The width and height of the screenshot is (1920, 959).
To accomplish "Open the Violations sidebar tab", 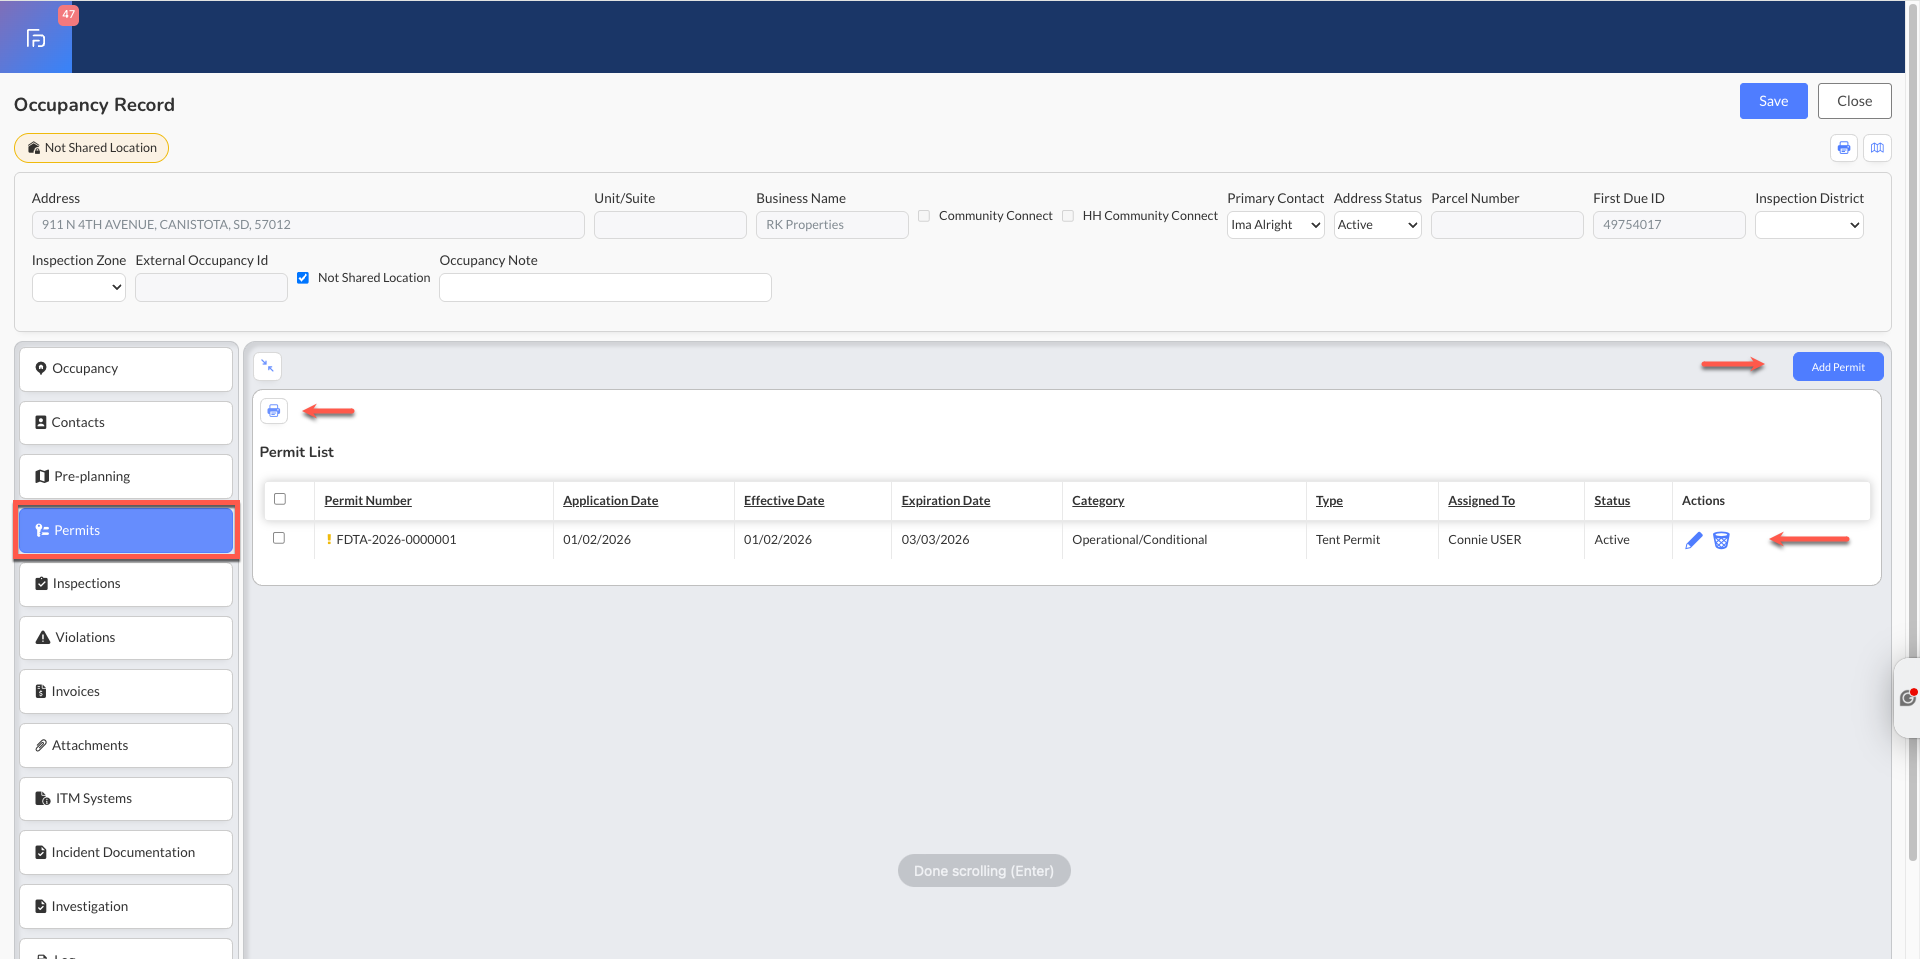I will pyautogui.click(x=126, y=638).
